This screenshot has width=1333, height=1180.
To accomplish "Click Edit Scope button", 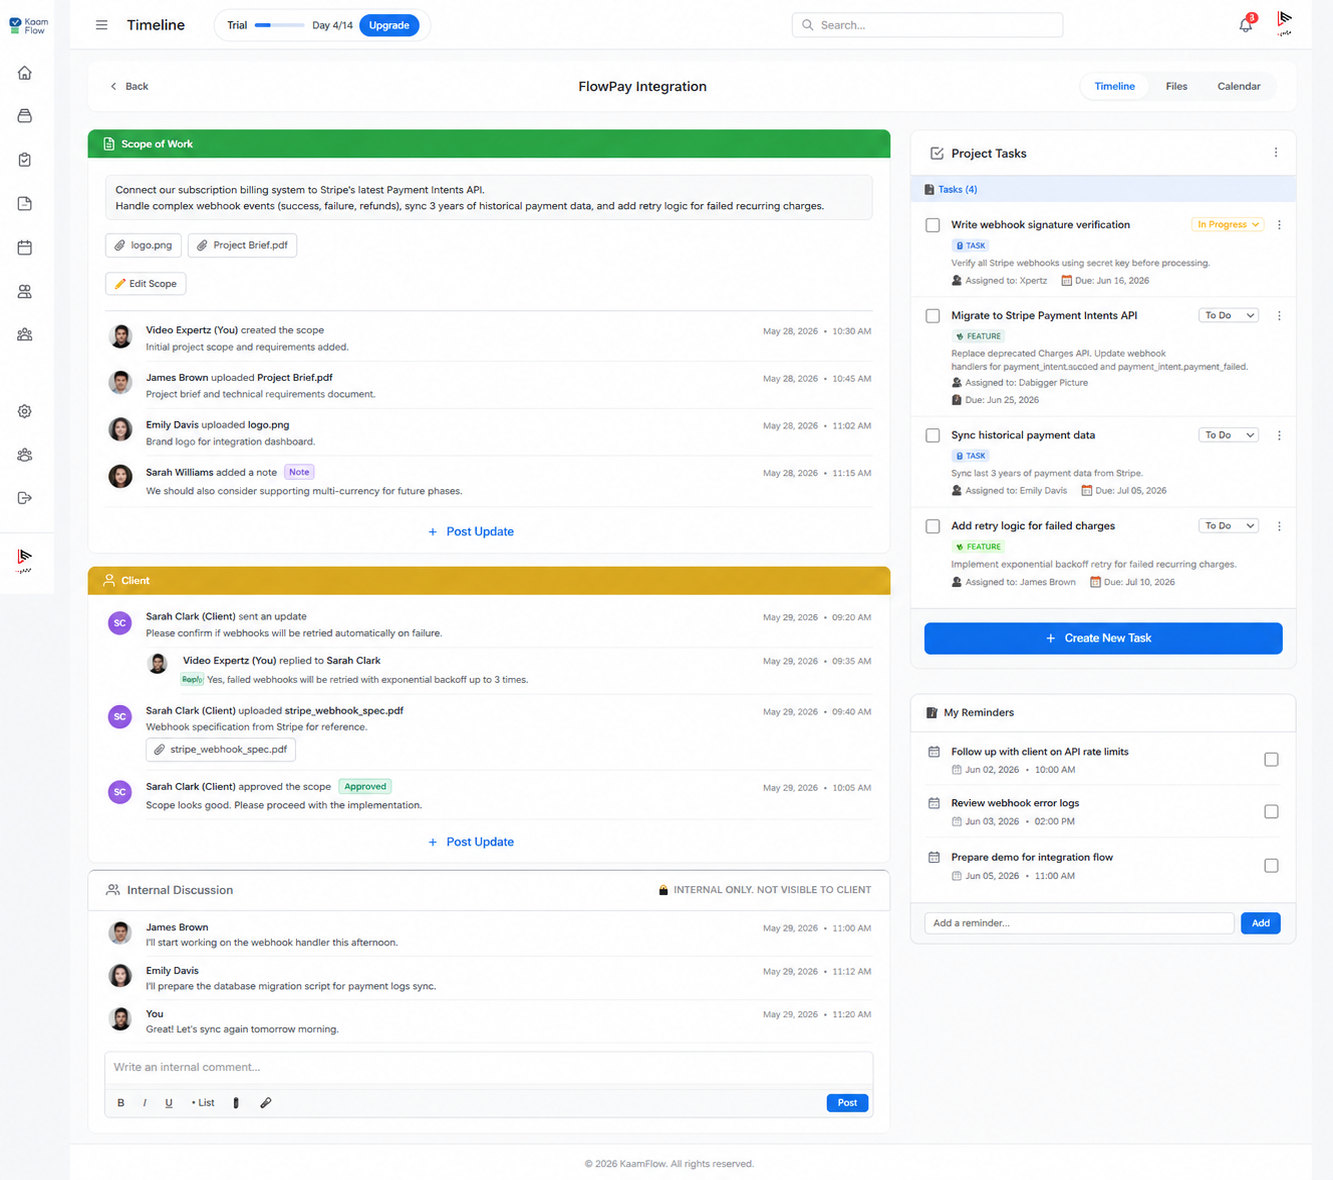I will pos(146,284).
